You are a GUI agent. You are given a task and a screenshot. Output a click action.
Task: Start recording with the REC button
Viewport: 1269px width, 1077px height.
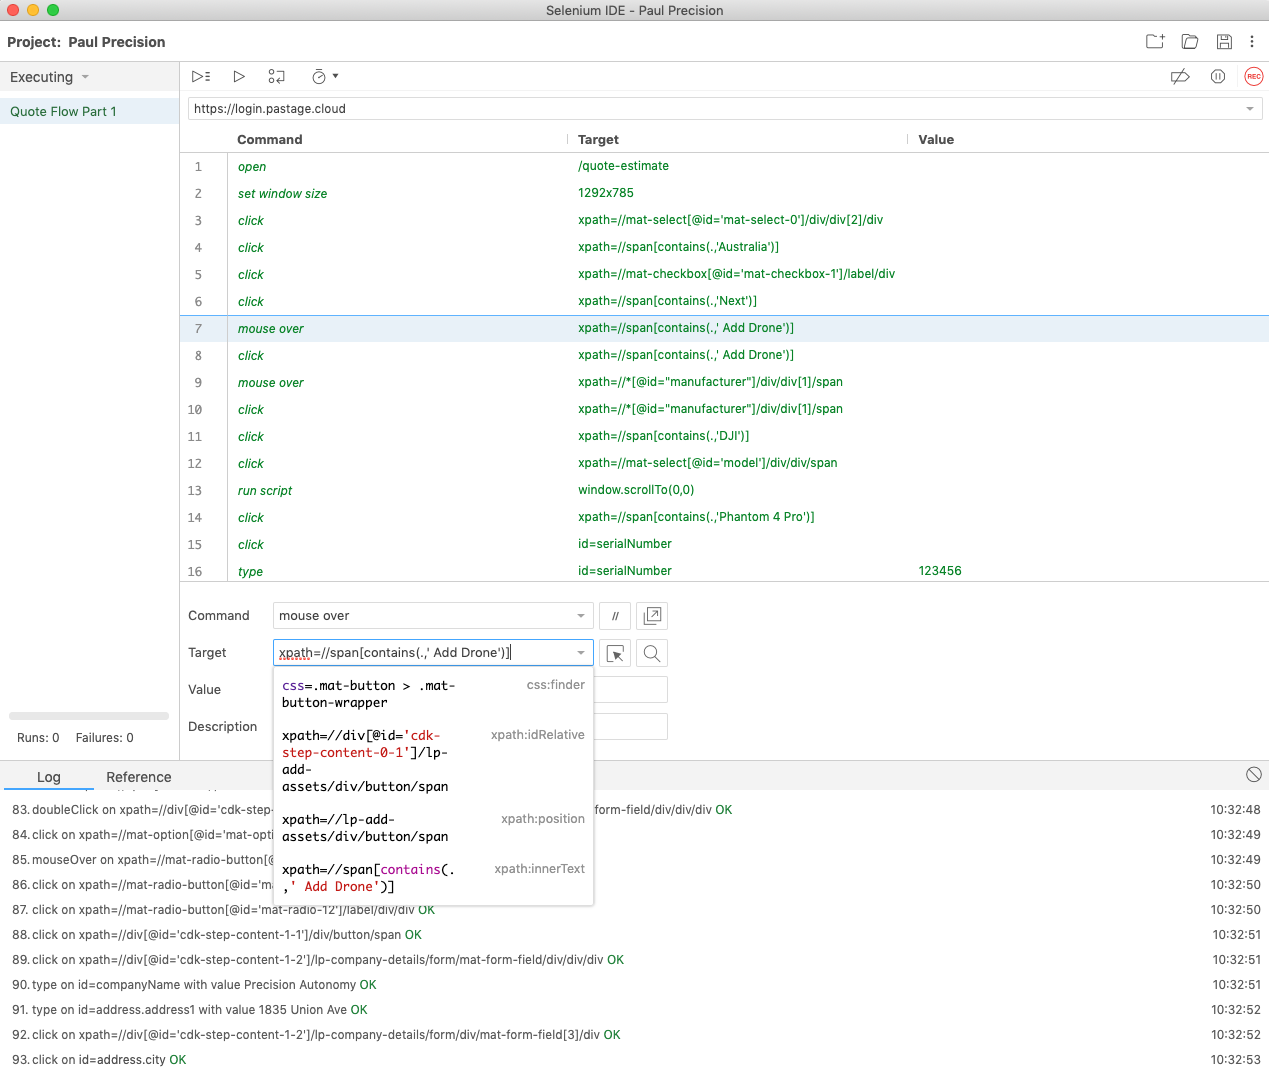click(x=1253, y=77)
